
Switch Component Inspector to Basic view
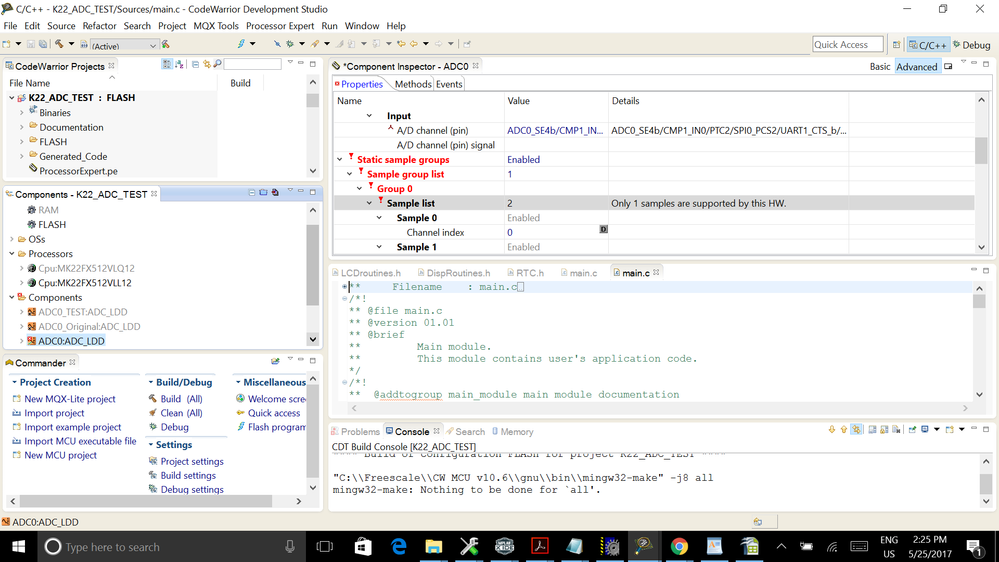pyautogui.click(x=880, y=67)
